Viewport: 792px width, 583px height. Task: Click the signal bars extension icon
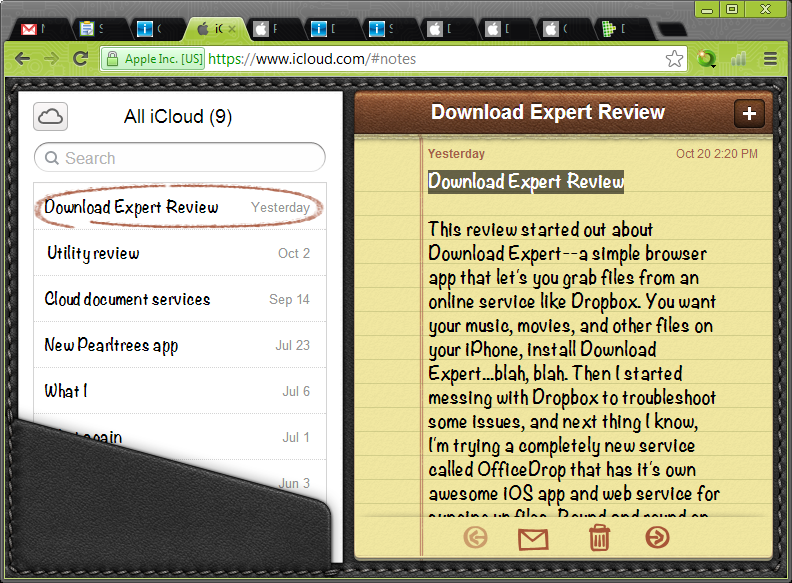(x=738, y=59)
